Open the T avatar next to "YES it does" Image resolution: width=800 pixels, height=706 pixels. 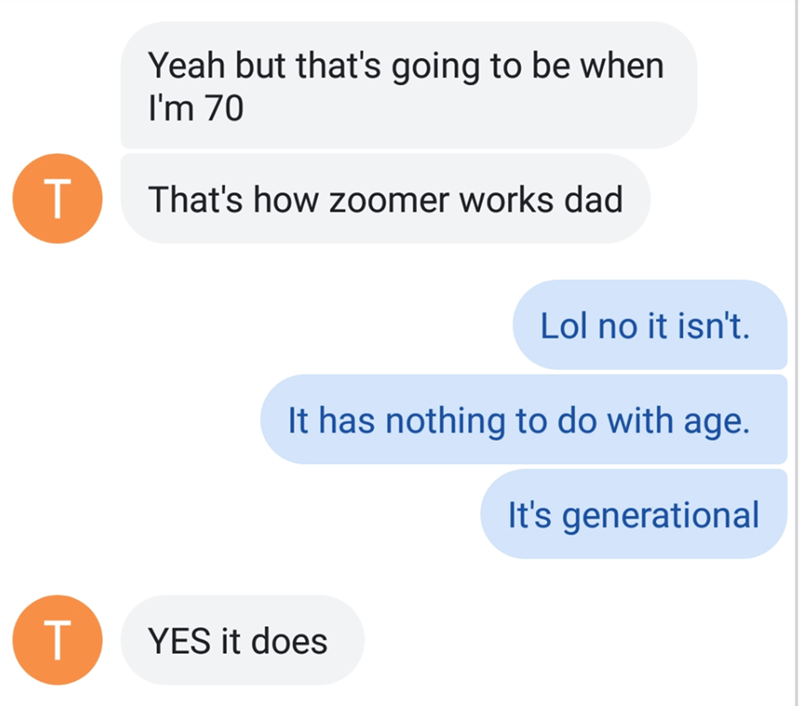[58, 640]
